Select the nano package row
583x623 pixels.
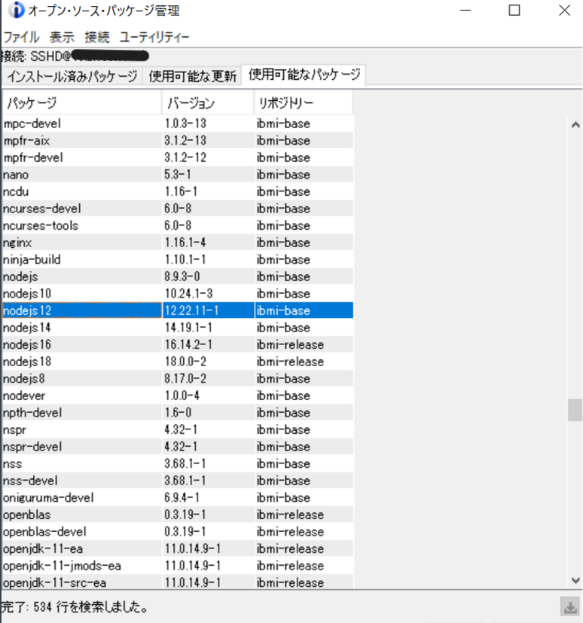coord(178,174)
